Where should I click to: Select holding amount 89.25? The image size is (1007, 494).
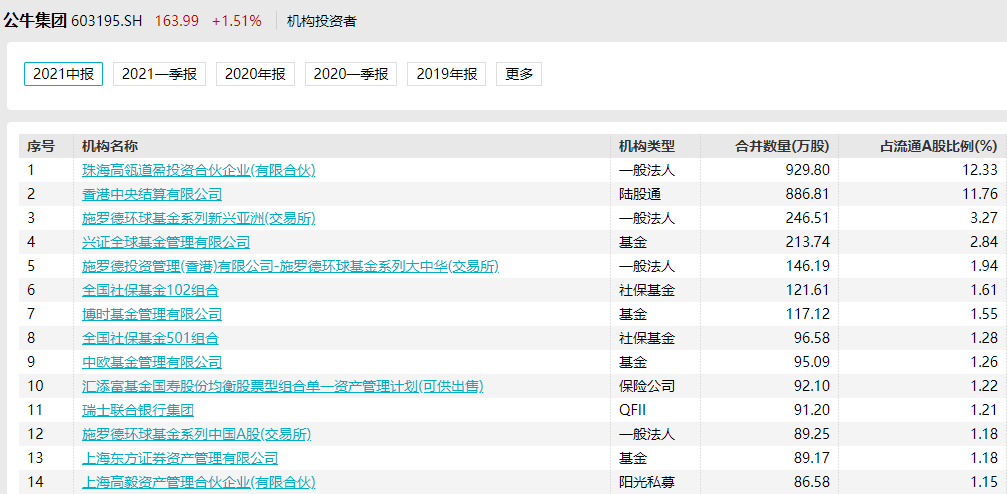[x=812, y=434]
